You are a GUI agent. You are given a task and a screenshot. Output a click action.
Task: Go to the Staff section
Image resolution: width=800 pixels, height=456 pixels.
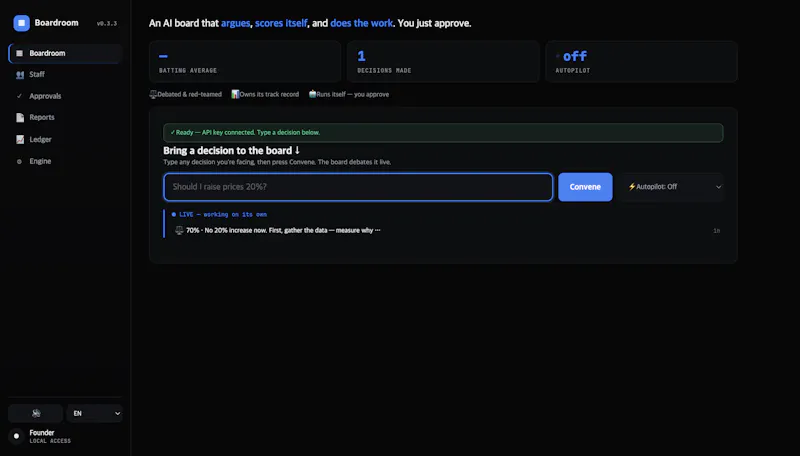(x=65, y=74)
